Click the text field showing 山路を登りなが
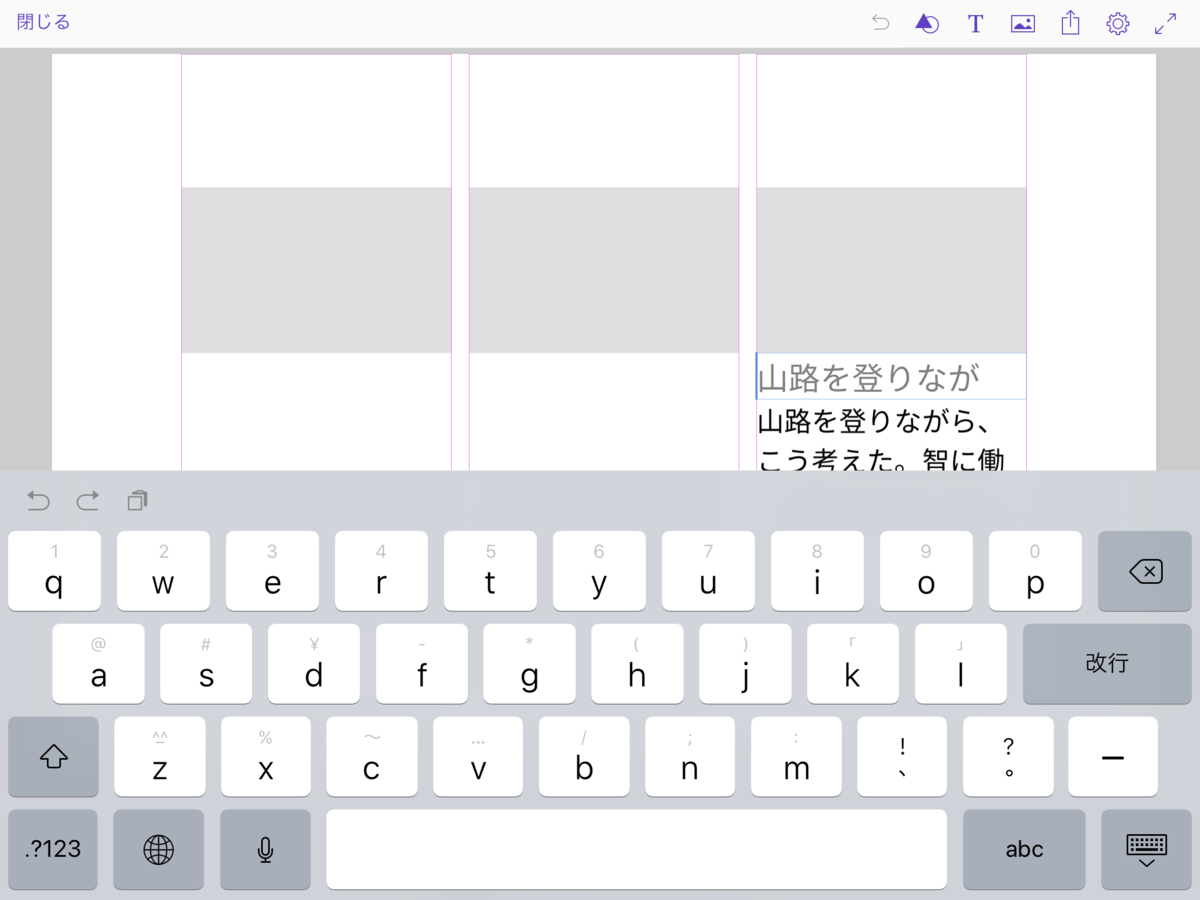The width and height of the screenshot is (1200, 900). coord(890,377)
